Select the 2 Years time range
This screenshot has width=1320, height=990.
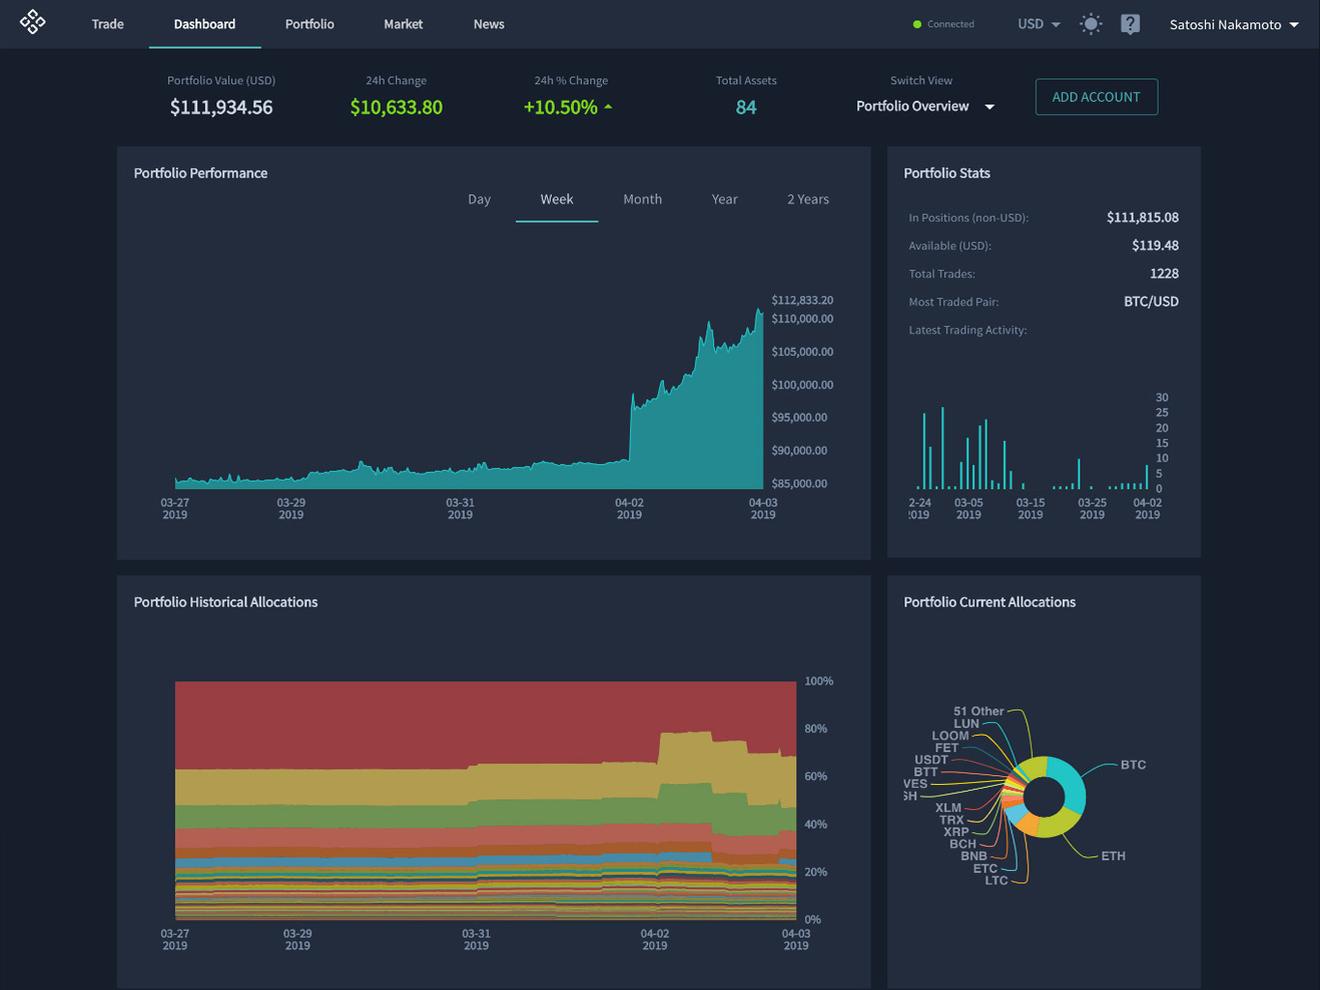tap(807, 199)
